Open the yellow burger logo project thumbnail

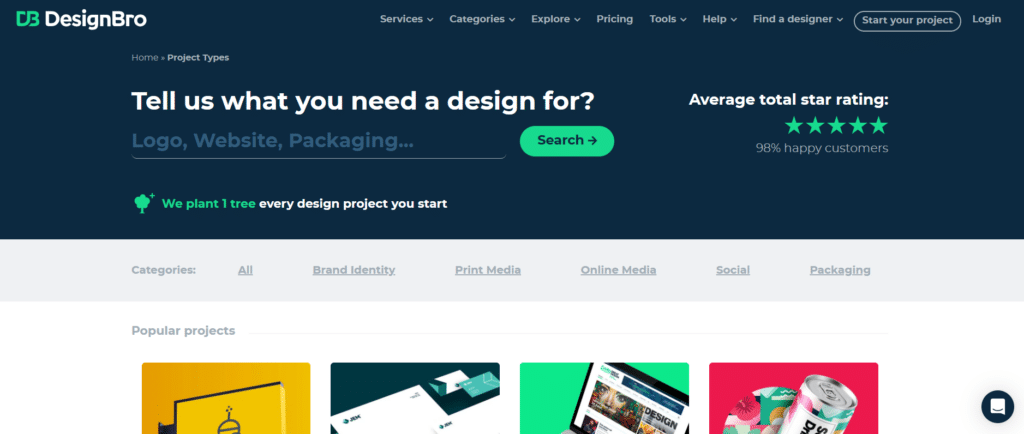226,398
